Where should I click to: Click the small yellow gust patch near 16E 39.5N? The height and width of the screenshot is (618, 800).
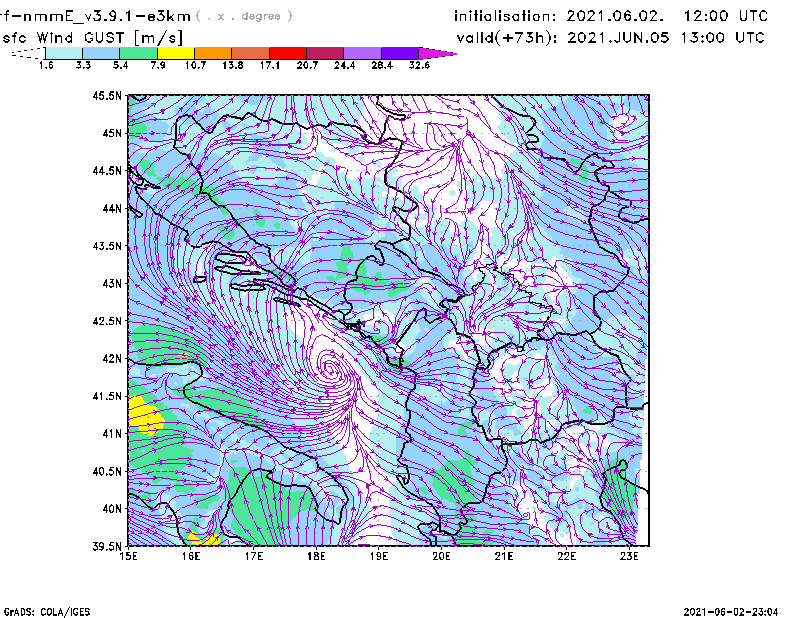point(204,539)
